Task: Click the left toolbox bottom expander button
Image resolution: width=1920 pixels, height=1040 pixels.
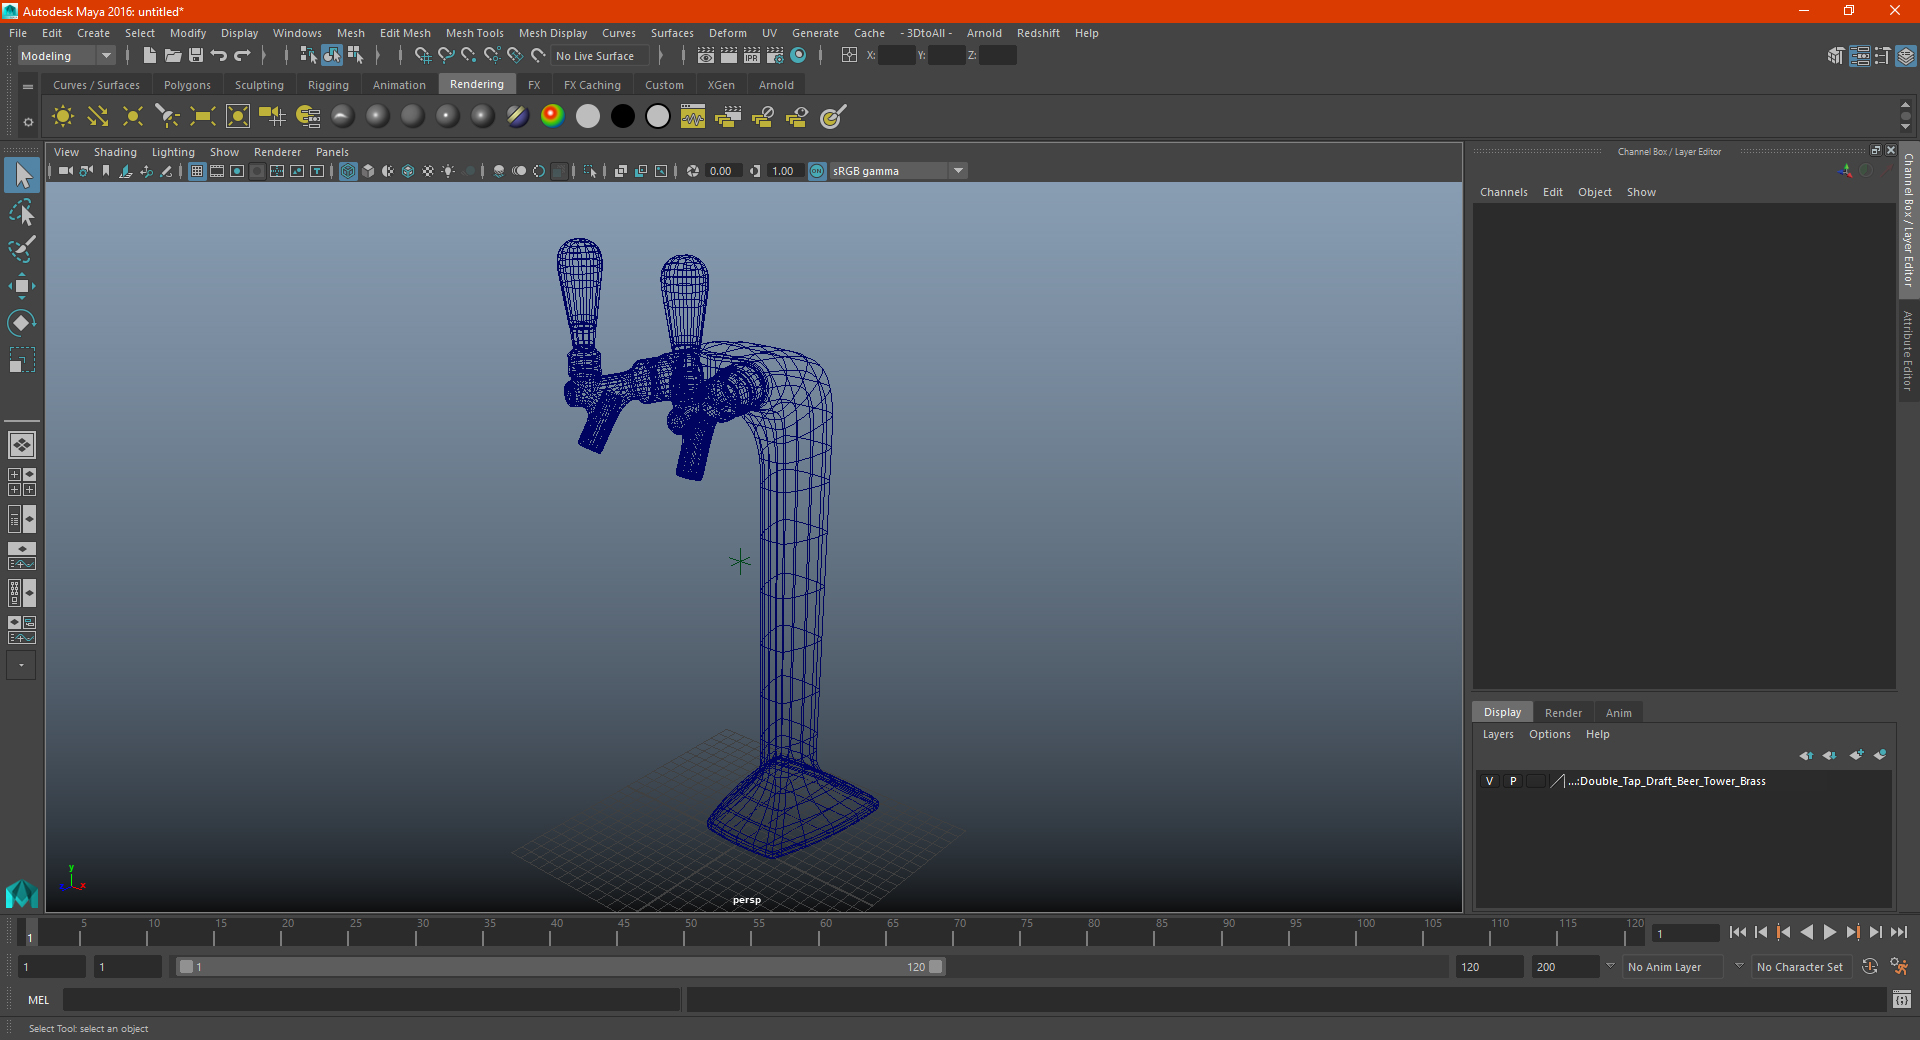Action: [x=21, y=665]
